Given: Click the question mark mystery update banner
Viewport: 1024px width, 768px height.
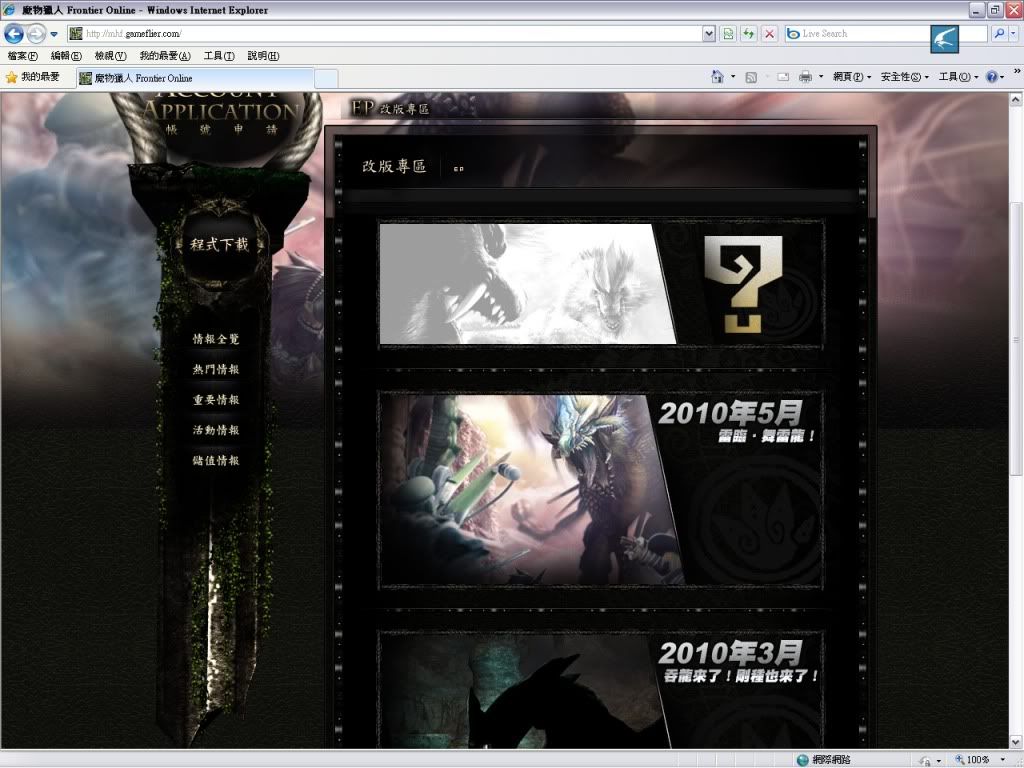Looking at the screenshot, I should coord(601,284).
